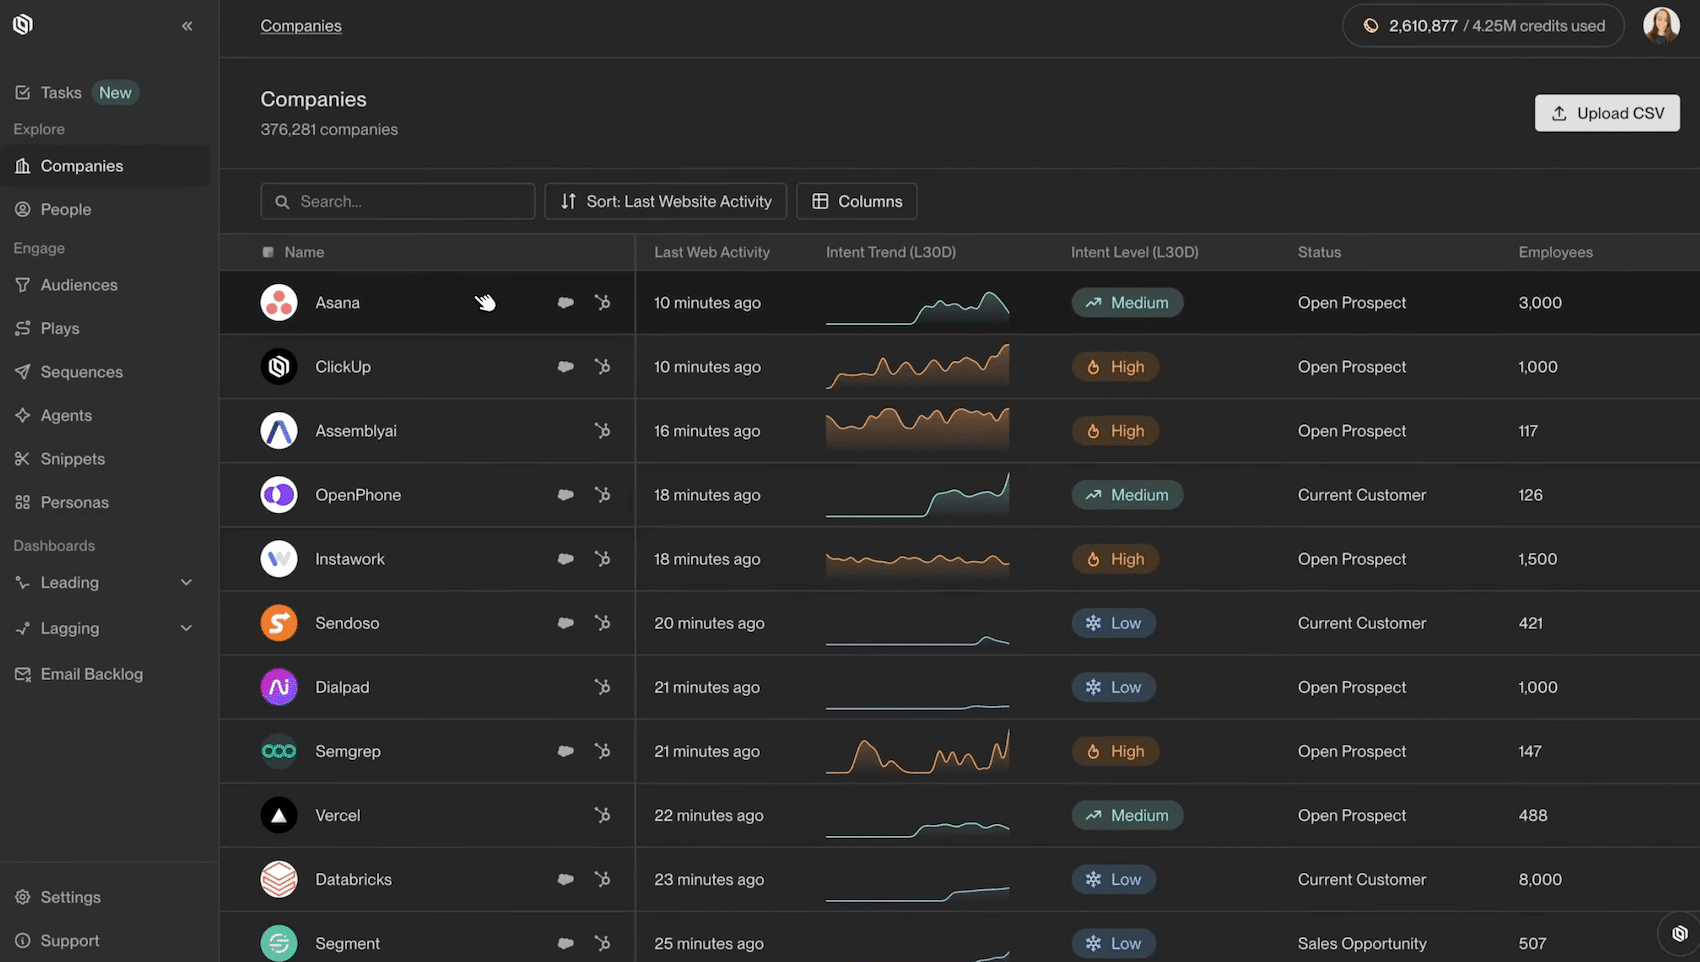Open the user profile avatar
The height and width of the screenshot is (962, 1700).
1661,26
